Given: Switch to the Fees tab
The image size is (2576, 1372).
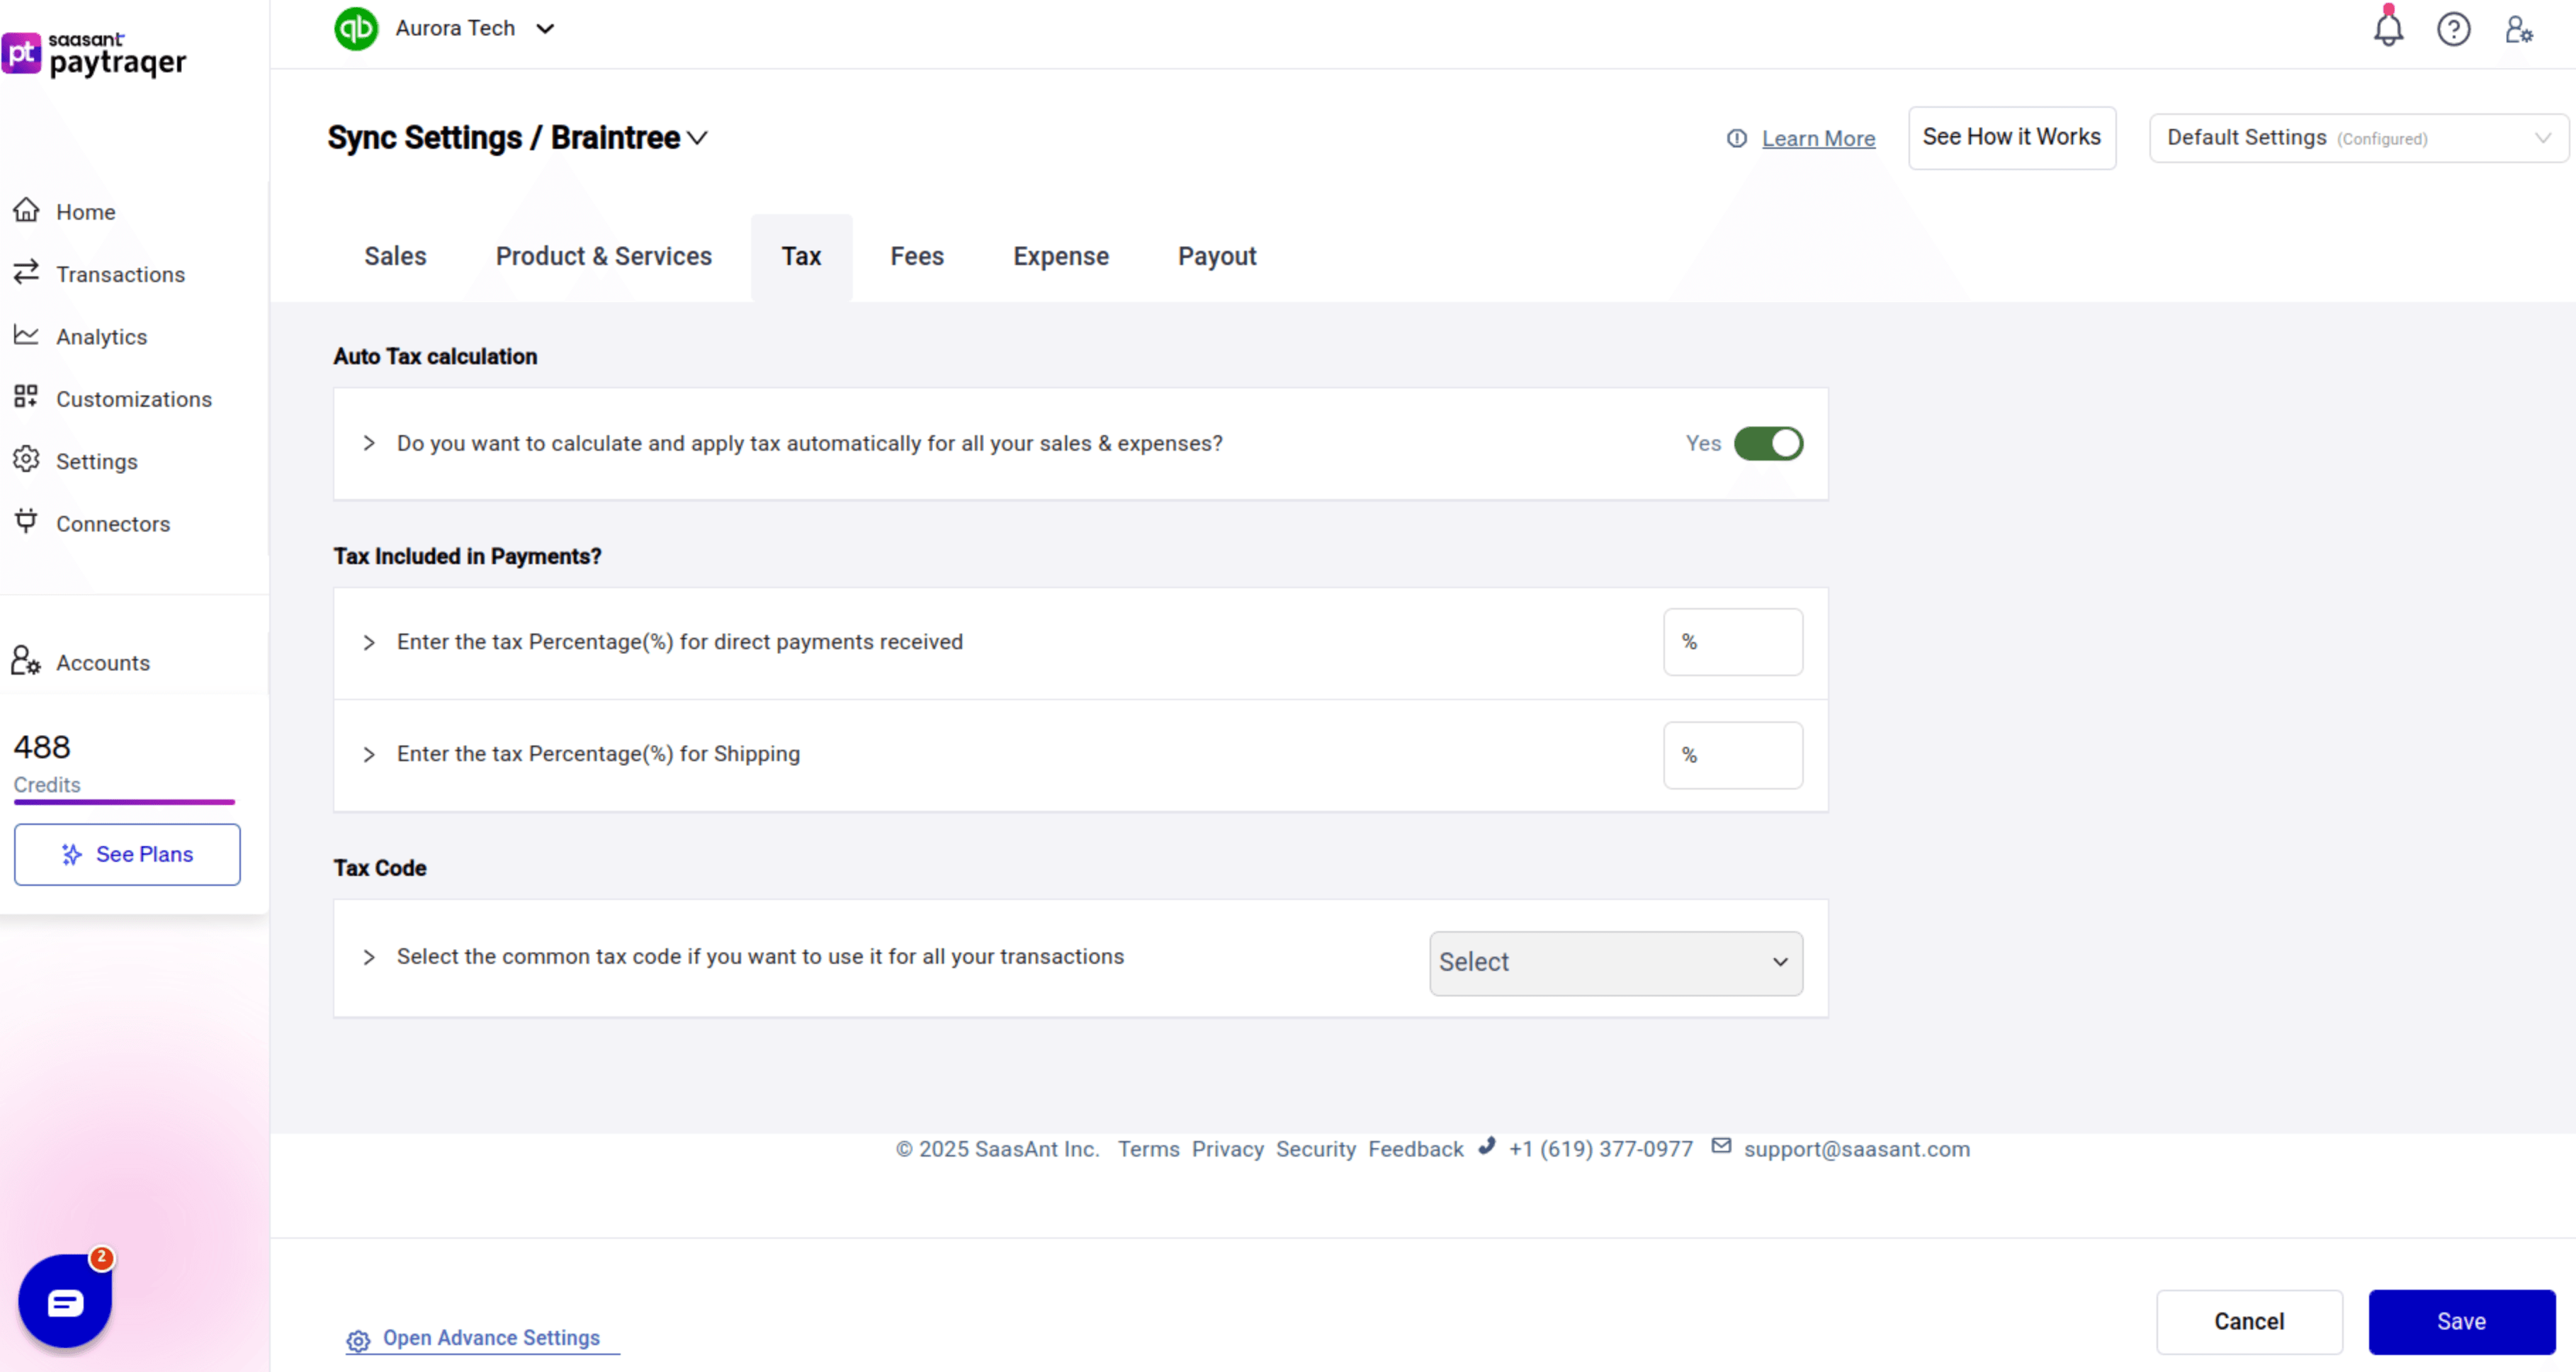Looking at the screenshot, I should coord(916,256).
